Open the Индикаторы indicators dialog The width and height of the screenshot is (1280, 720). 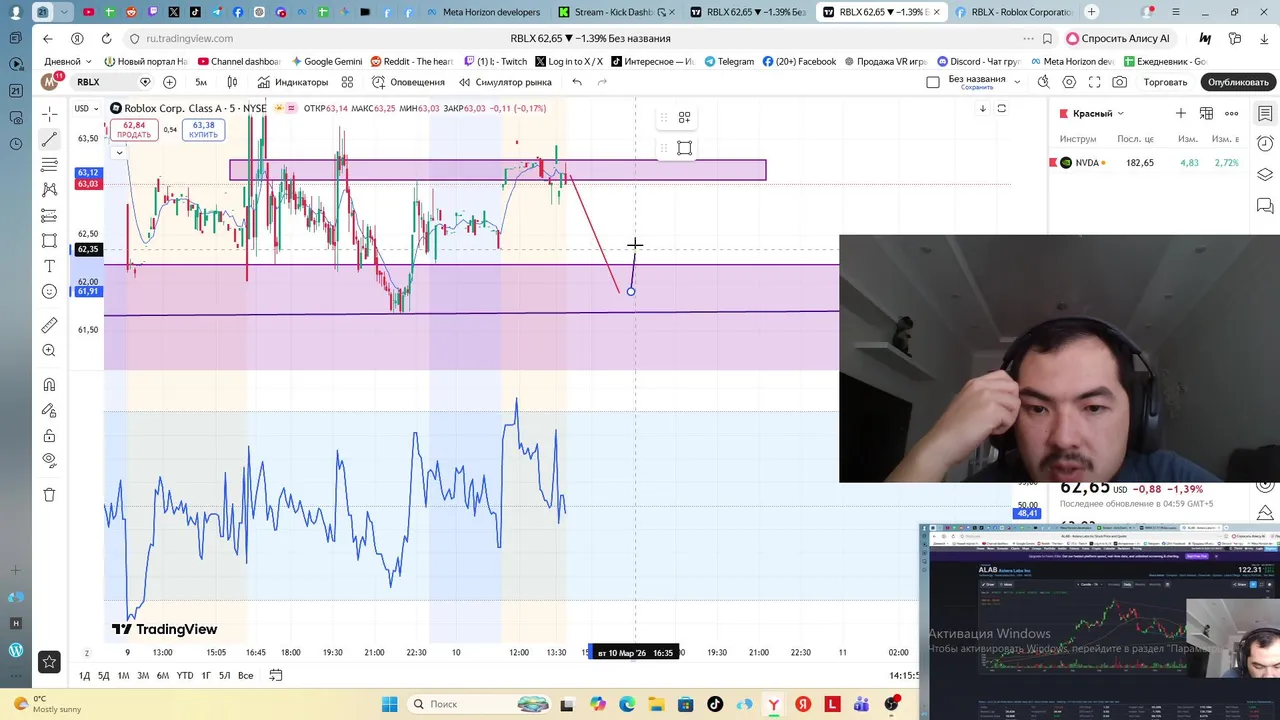tap(292, 82)
